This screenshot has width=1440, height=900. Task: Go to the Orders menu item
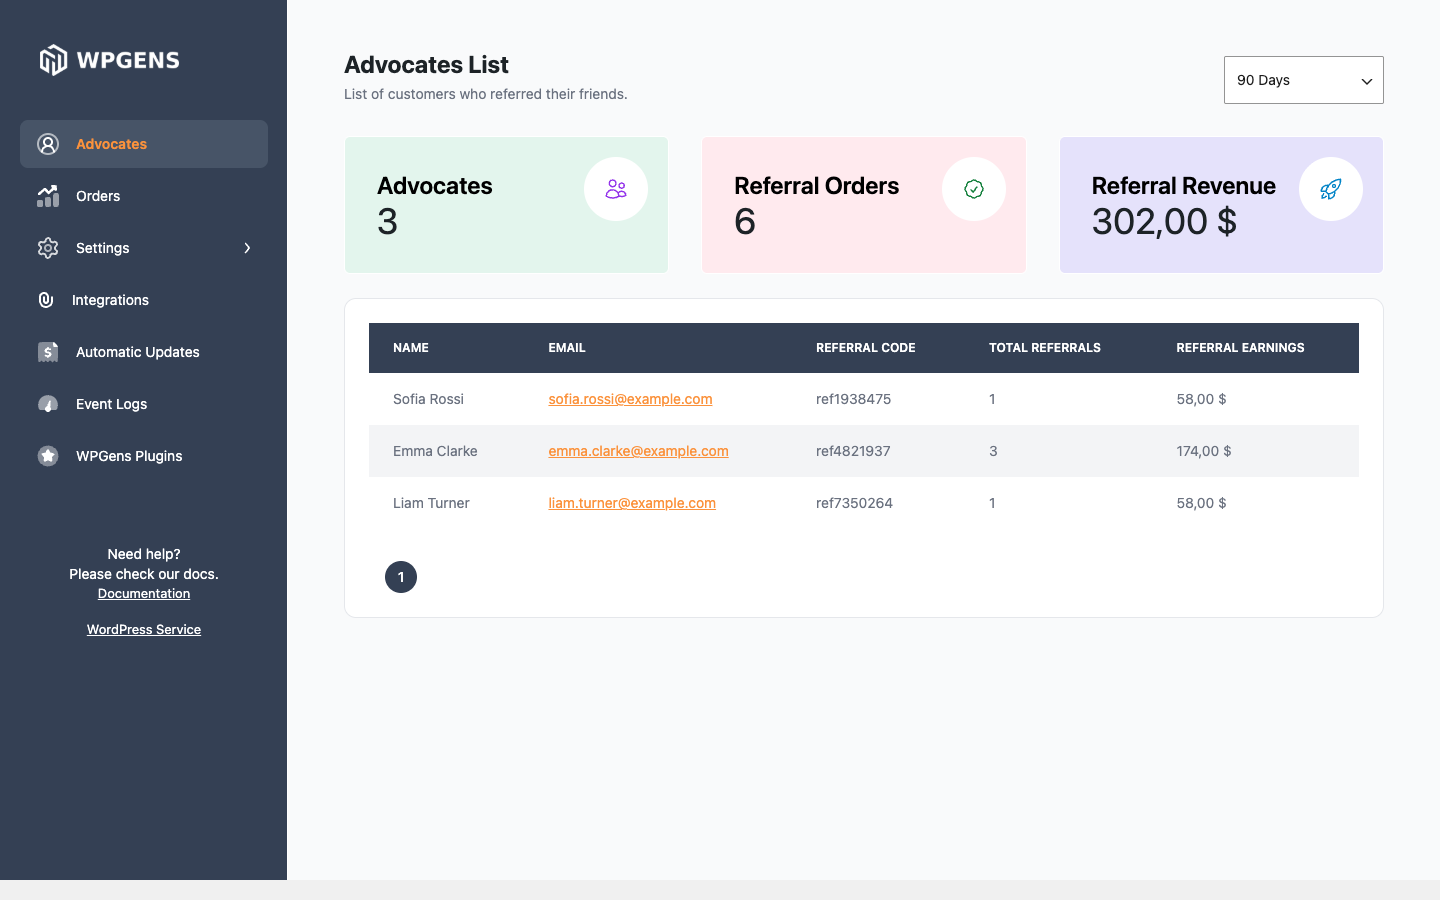tap(144, 196)
